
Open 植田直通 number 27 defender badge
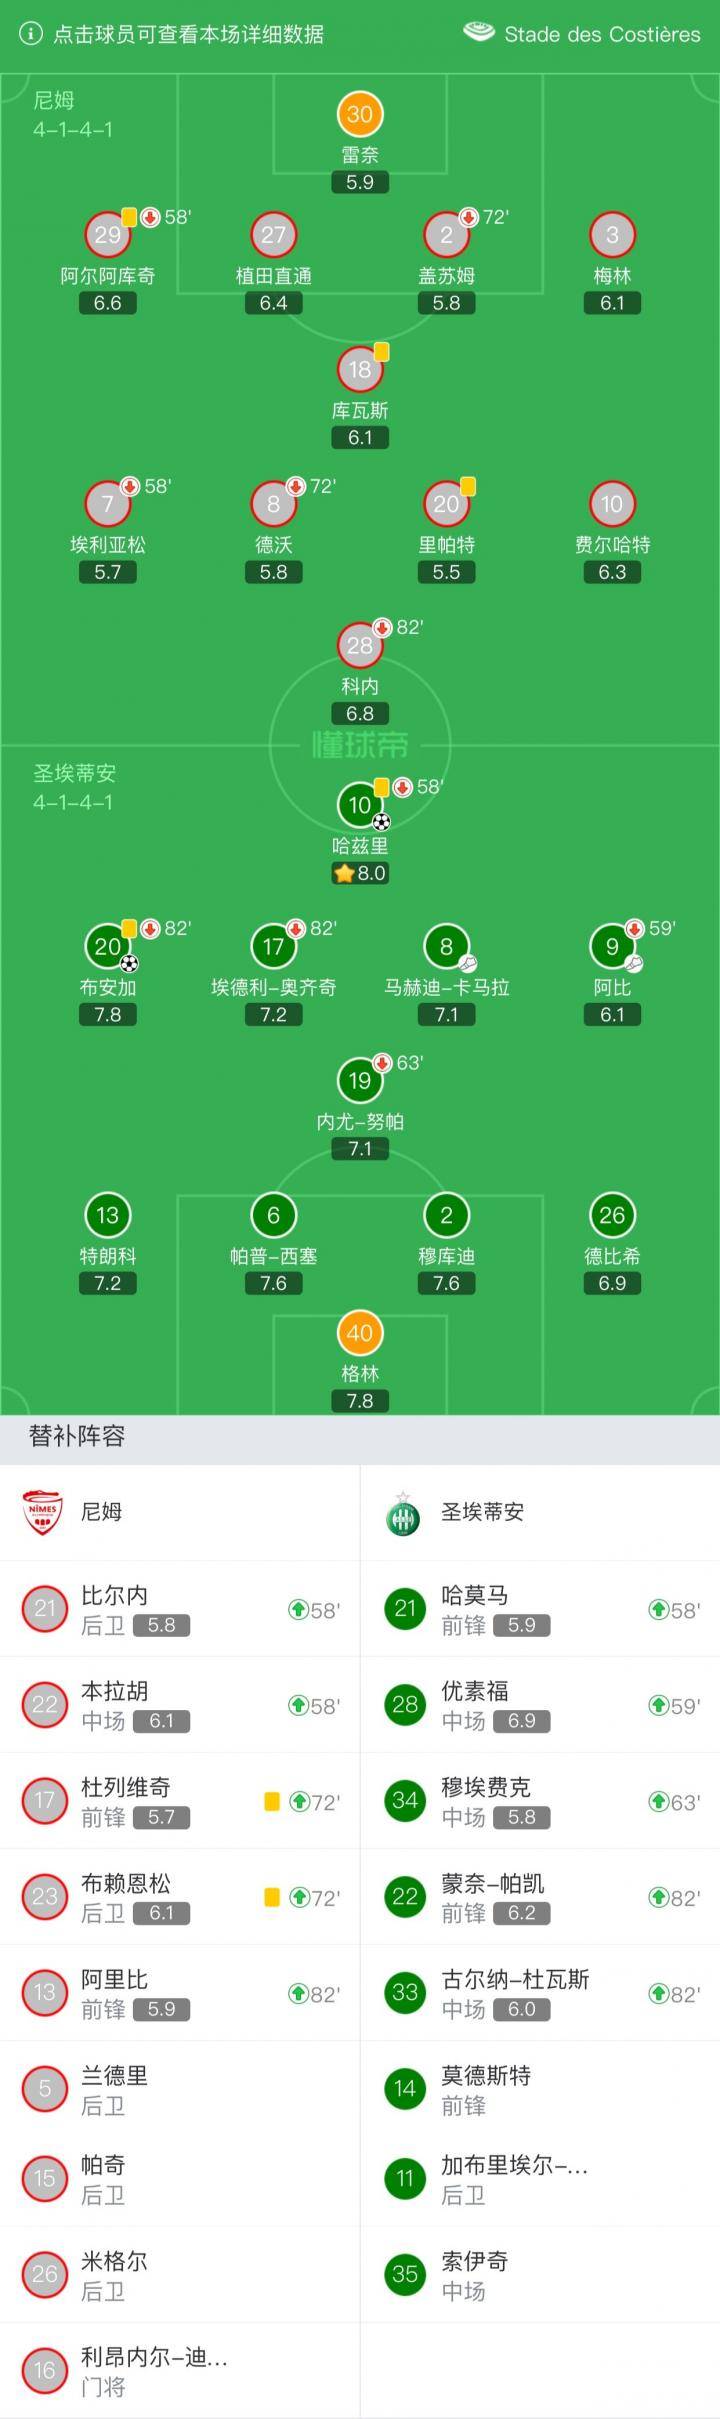(273, 235)
